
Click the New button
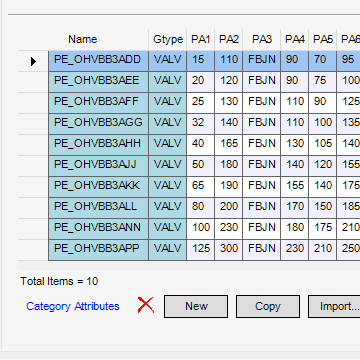click(x=196, y=306)
